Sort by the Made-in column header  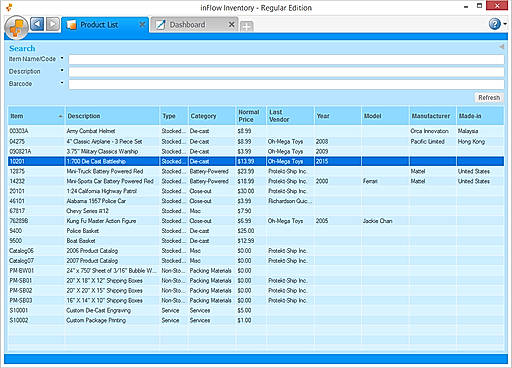coord(480,116)
